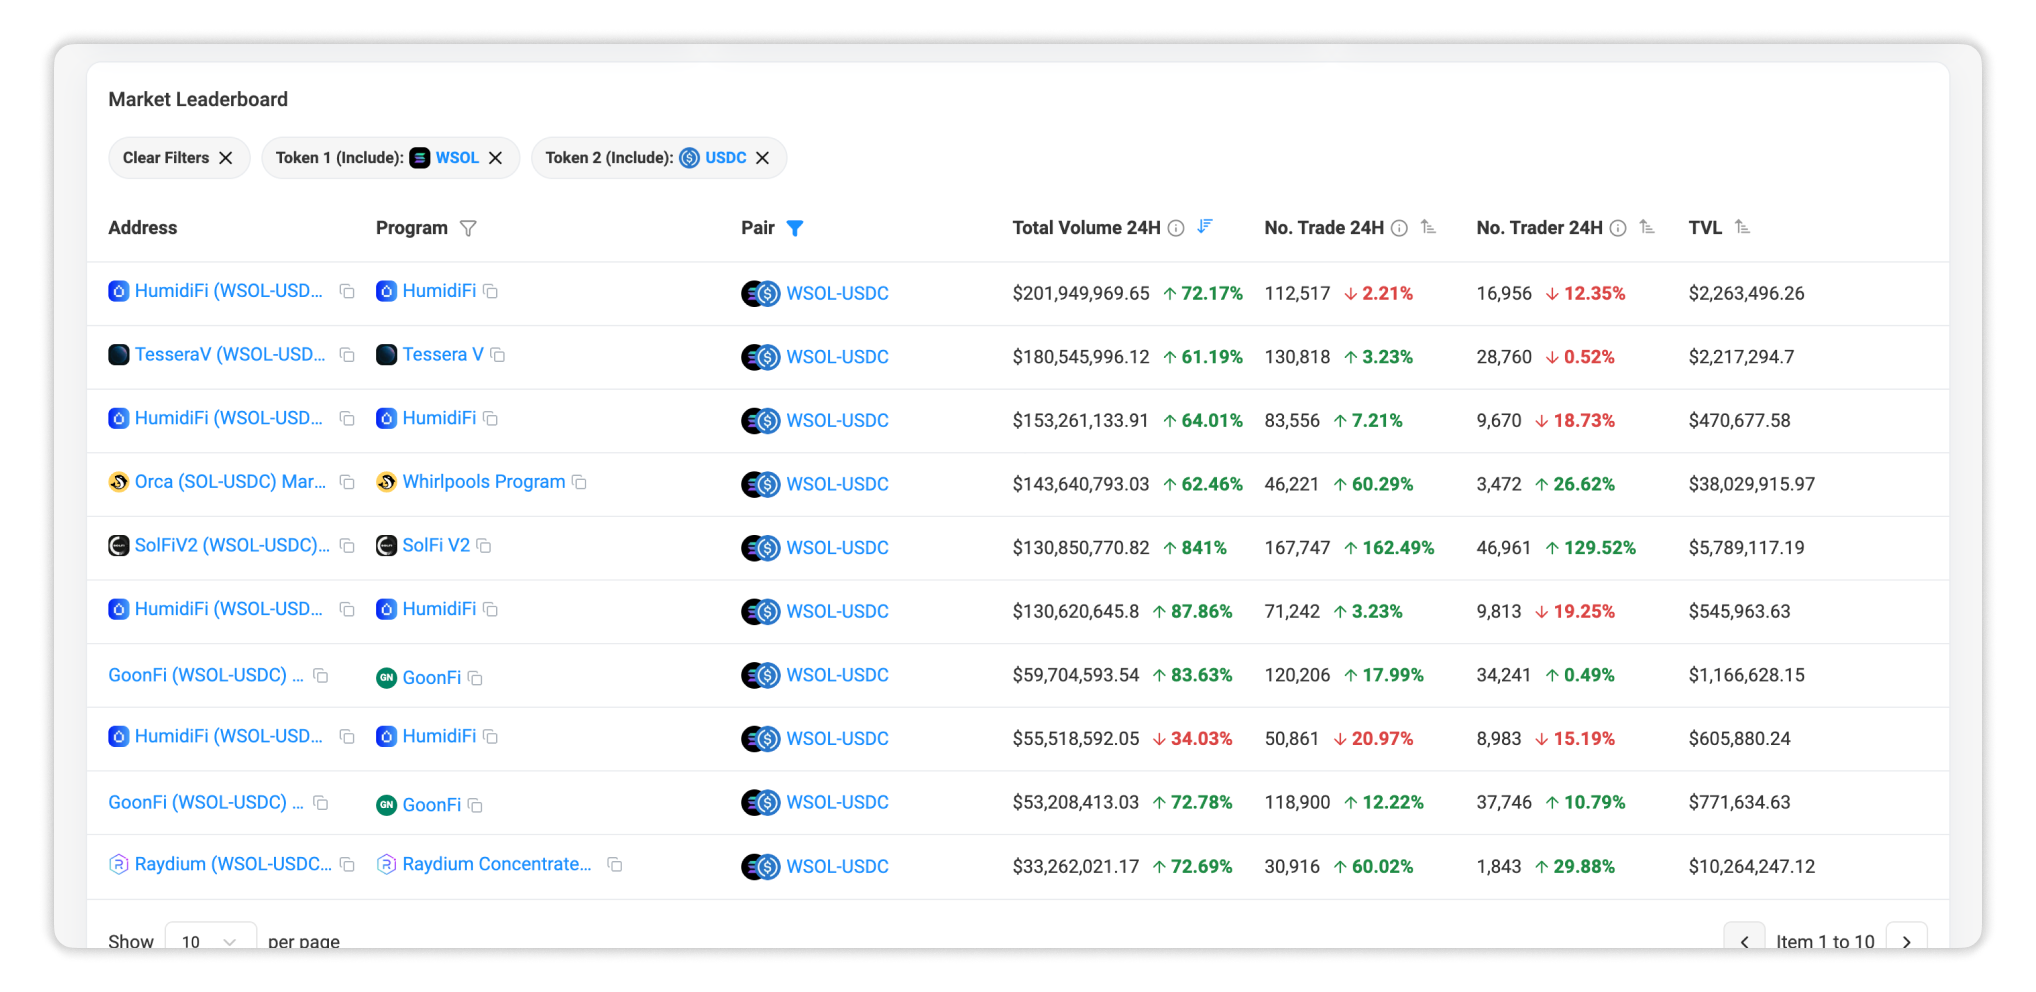Screen dimensions: 2036x992
Task: Sort by Total Volume 24H
Action: tap(1205, 227)
